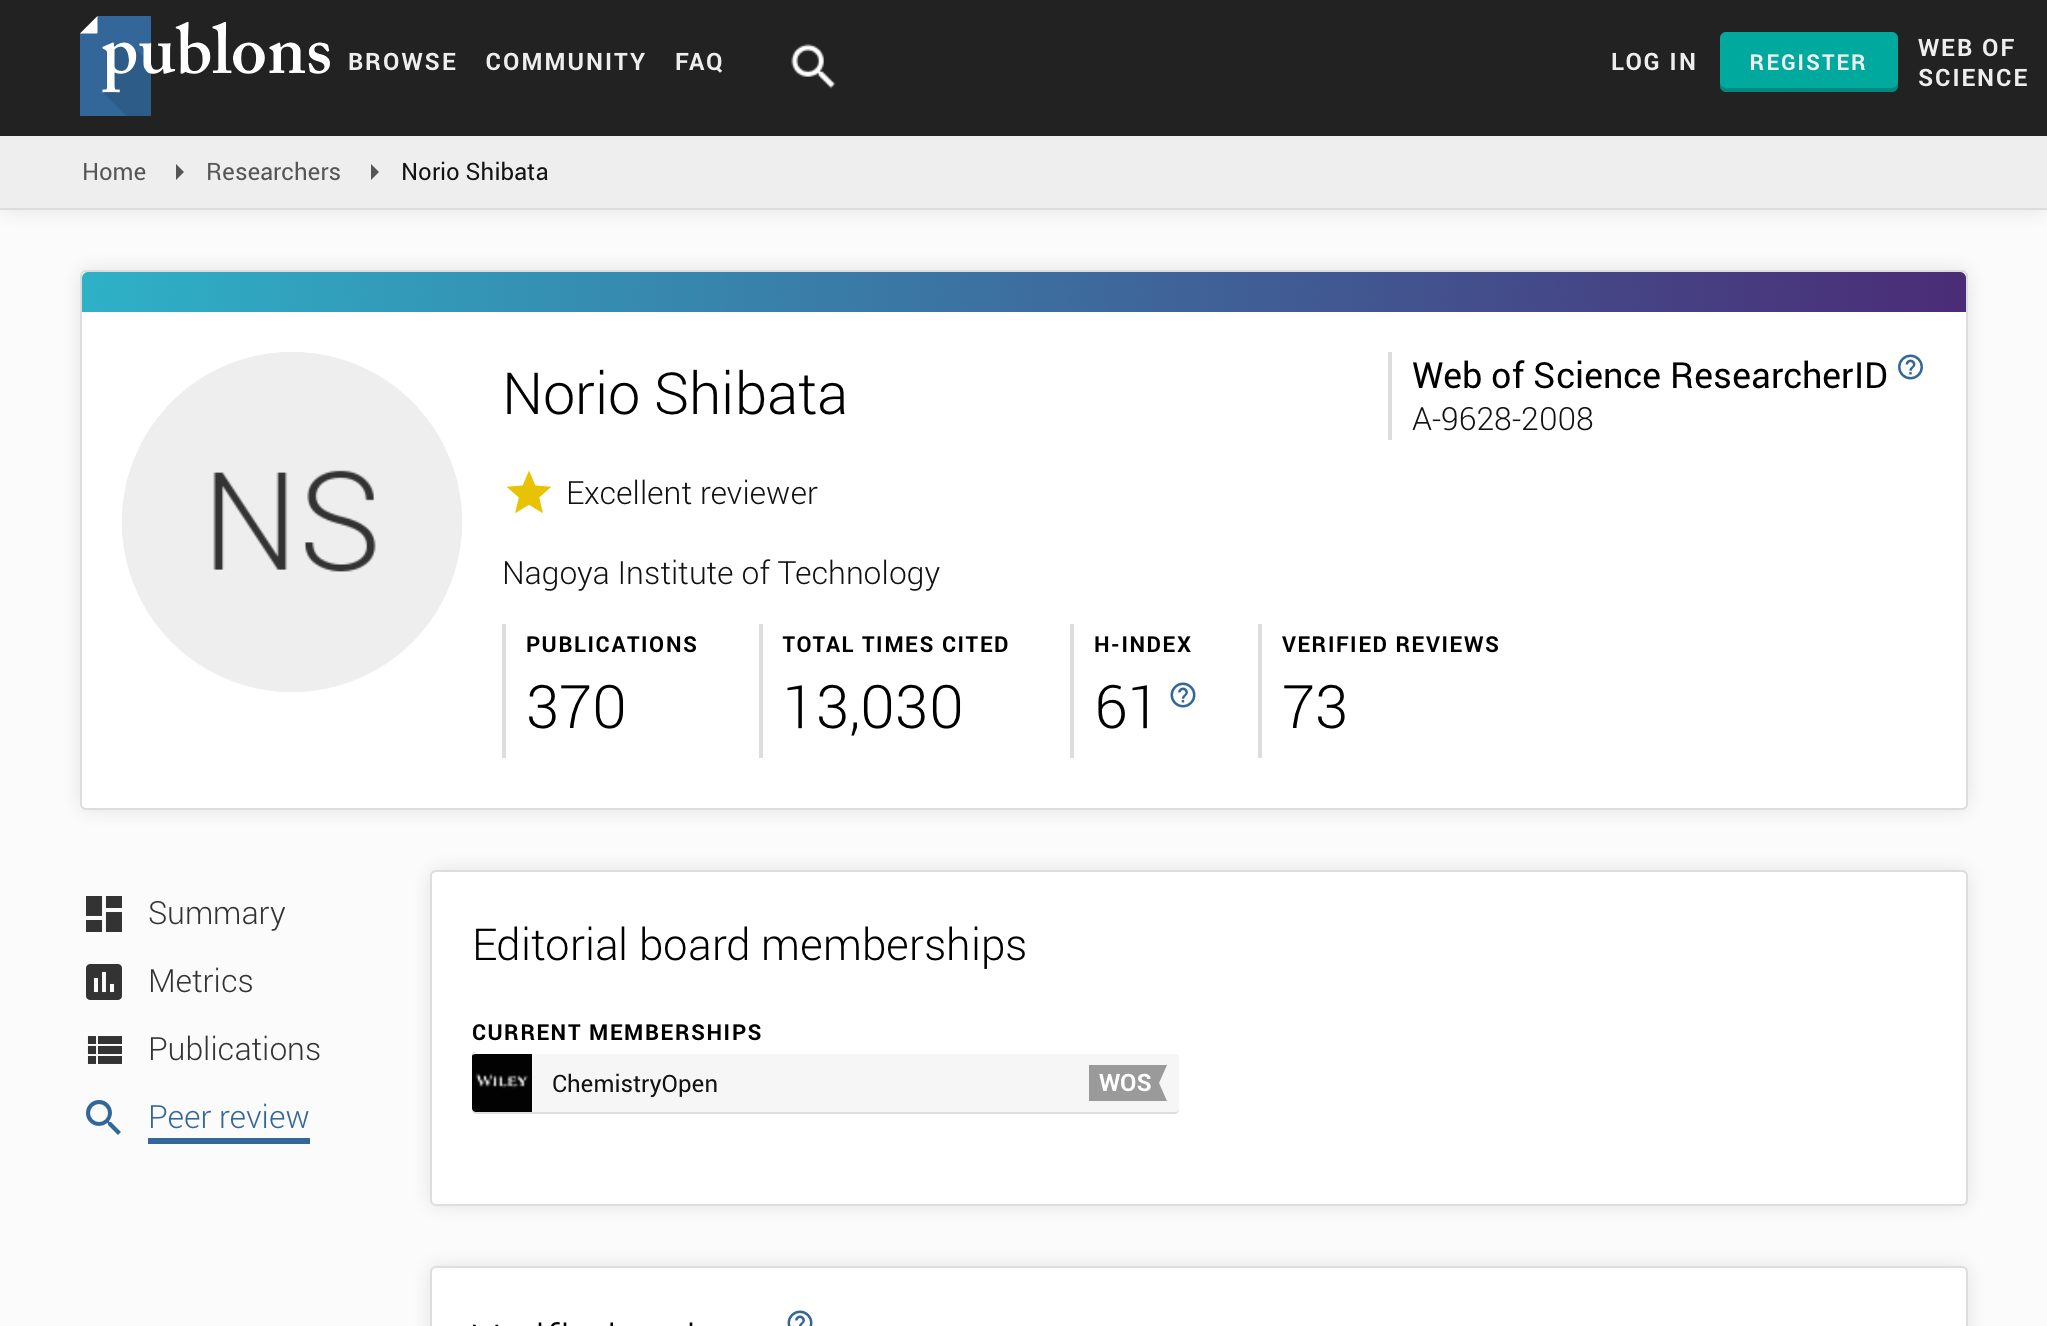Click total times cited 13,030
The width and height of the screenshot is (2047, 1326).
(x=873, y=707)
